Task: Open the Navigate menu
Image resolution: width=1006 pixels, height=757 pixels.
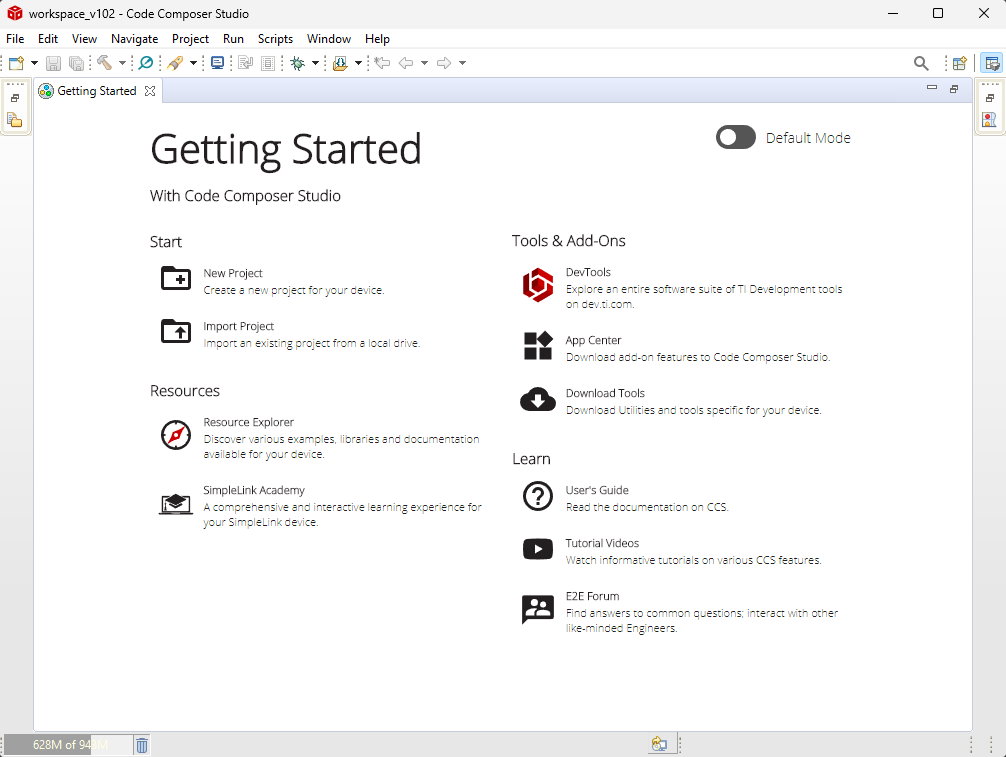Action: coord(135,38)
